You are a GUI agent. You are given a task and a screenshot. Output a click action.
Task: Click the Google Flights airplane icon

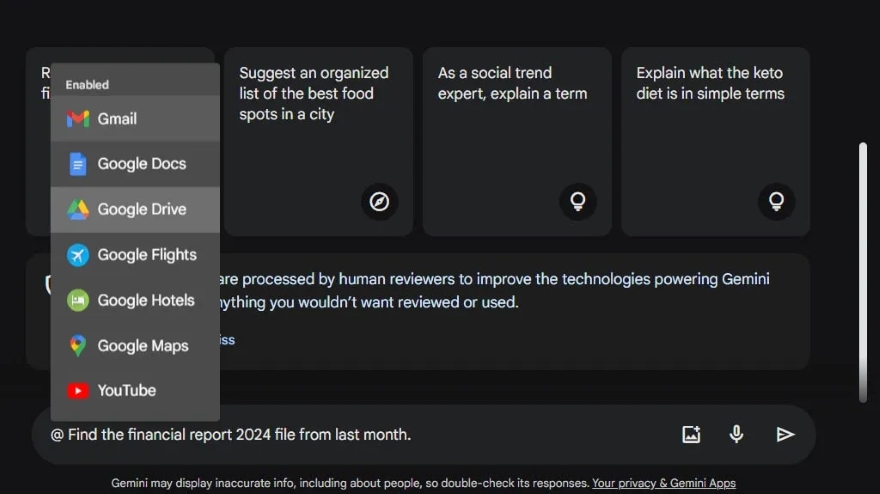click(78, 255)
